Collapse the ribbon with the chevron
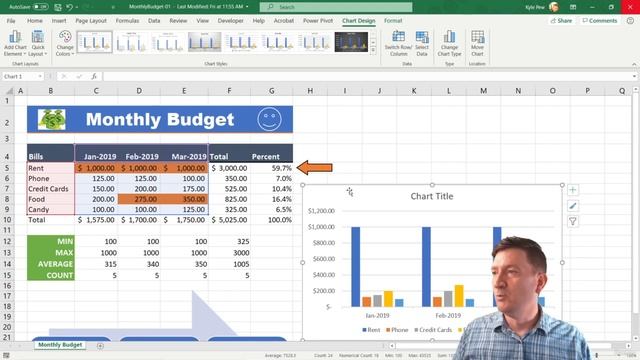The height and width of the screenshot is (360, 640). tap(634, 64)
